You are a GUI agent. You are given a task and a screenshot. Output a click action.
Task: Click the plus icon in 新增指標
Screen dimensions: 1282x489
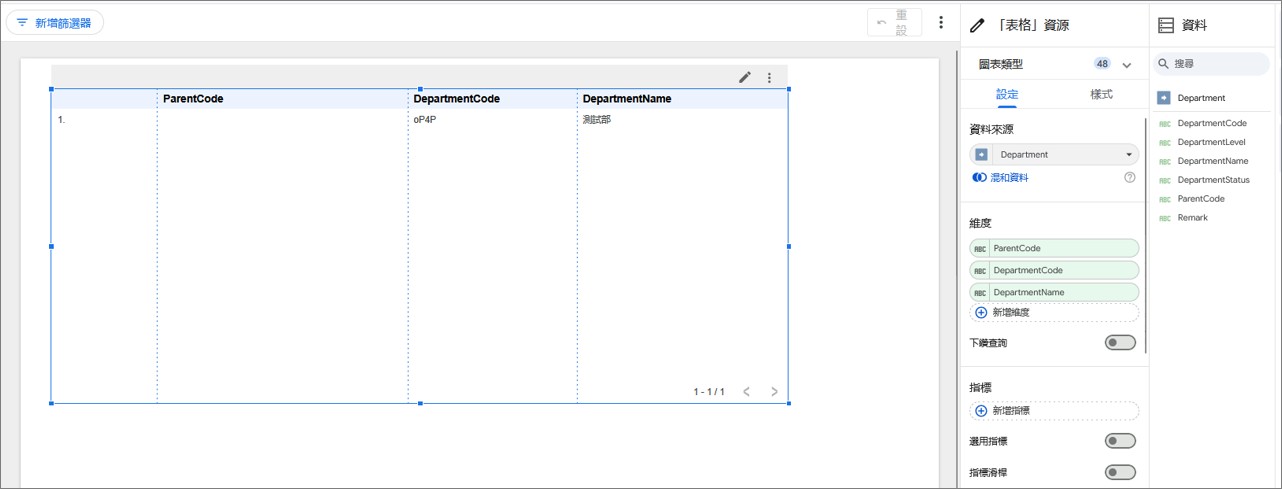981,410
